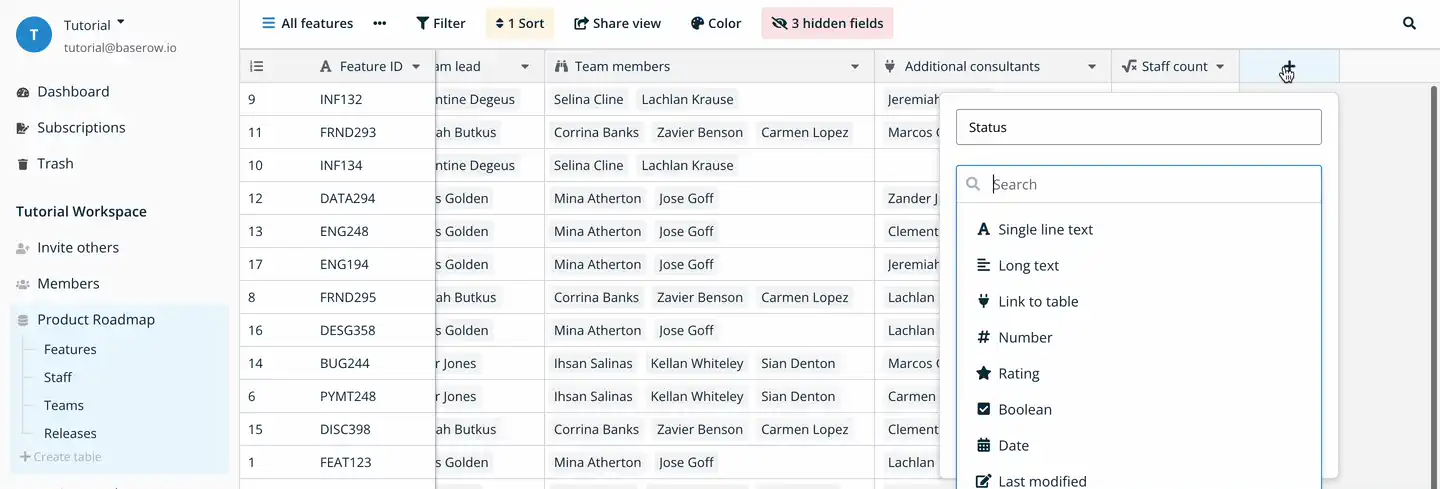Choose the Link to table field type
Viewport: 1440px width, 489px height.
click(x=1037, y=301)
